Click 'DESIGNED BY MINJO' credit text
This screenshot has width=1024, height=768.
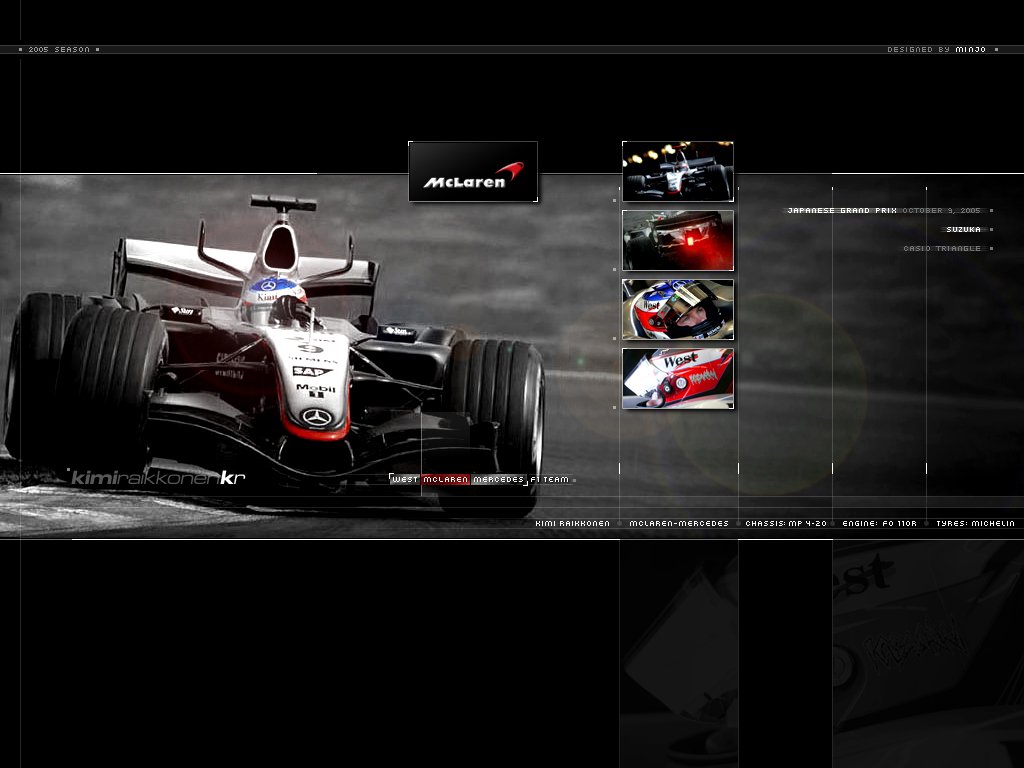pos(936,50)
